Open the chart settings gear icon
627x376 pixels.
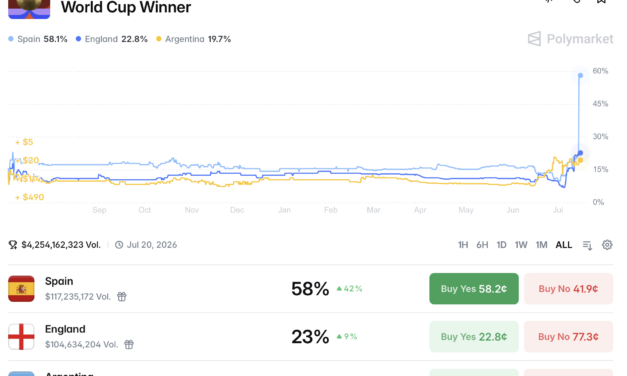(607, 245)
